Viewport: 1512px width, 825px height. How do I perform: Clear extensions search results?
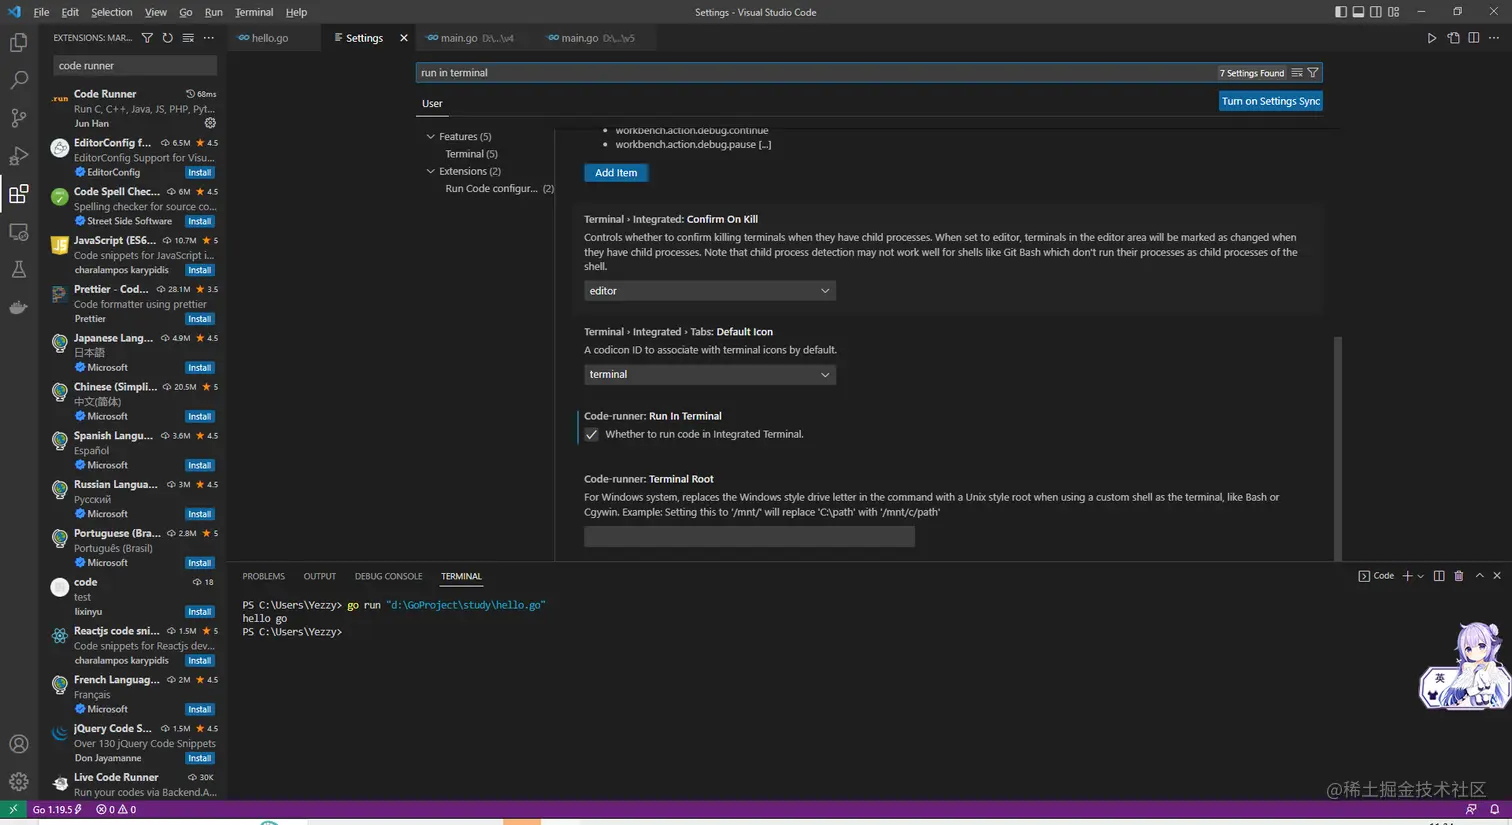[x=188, y=38]
